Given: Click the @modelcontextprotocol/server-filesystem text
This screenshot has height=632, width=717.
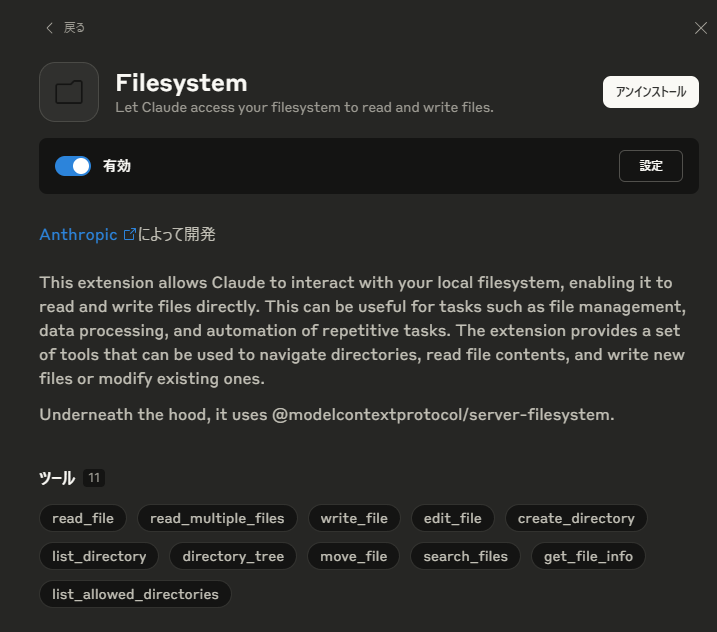Looking at the screenshot, I should (x=443, y=415).
